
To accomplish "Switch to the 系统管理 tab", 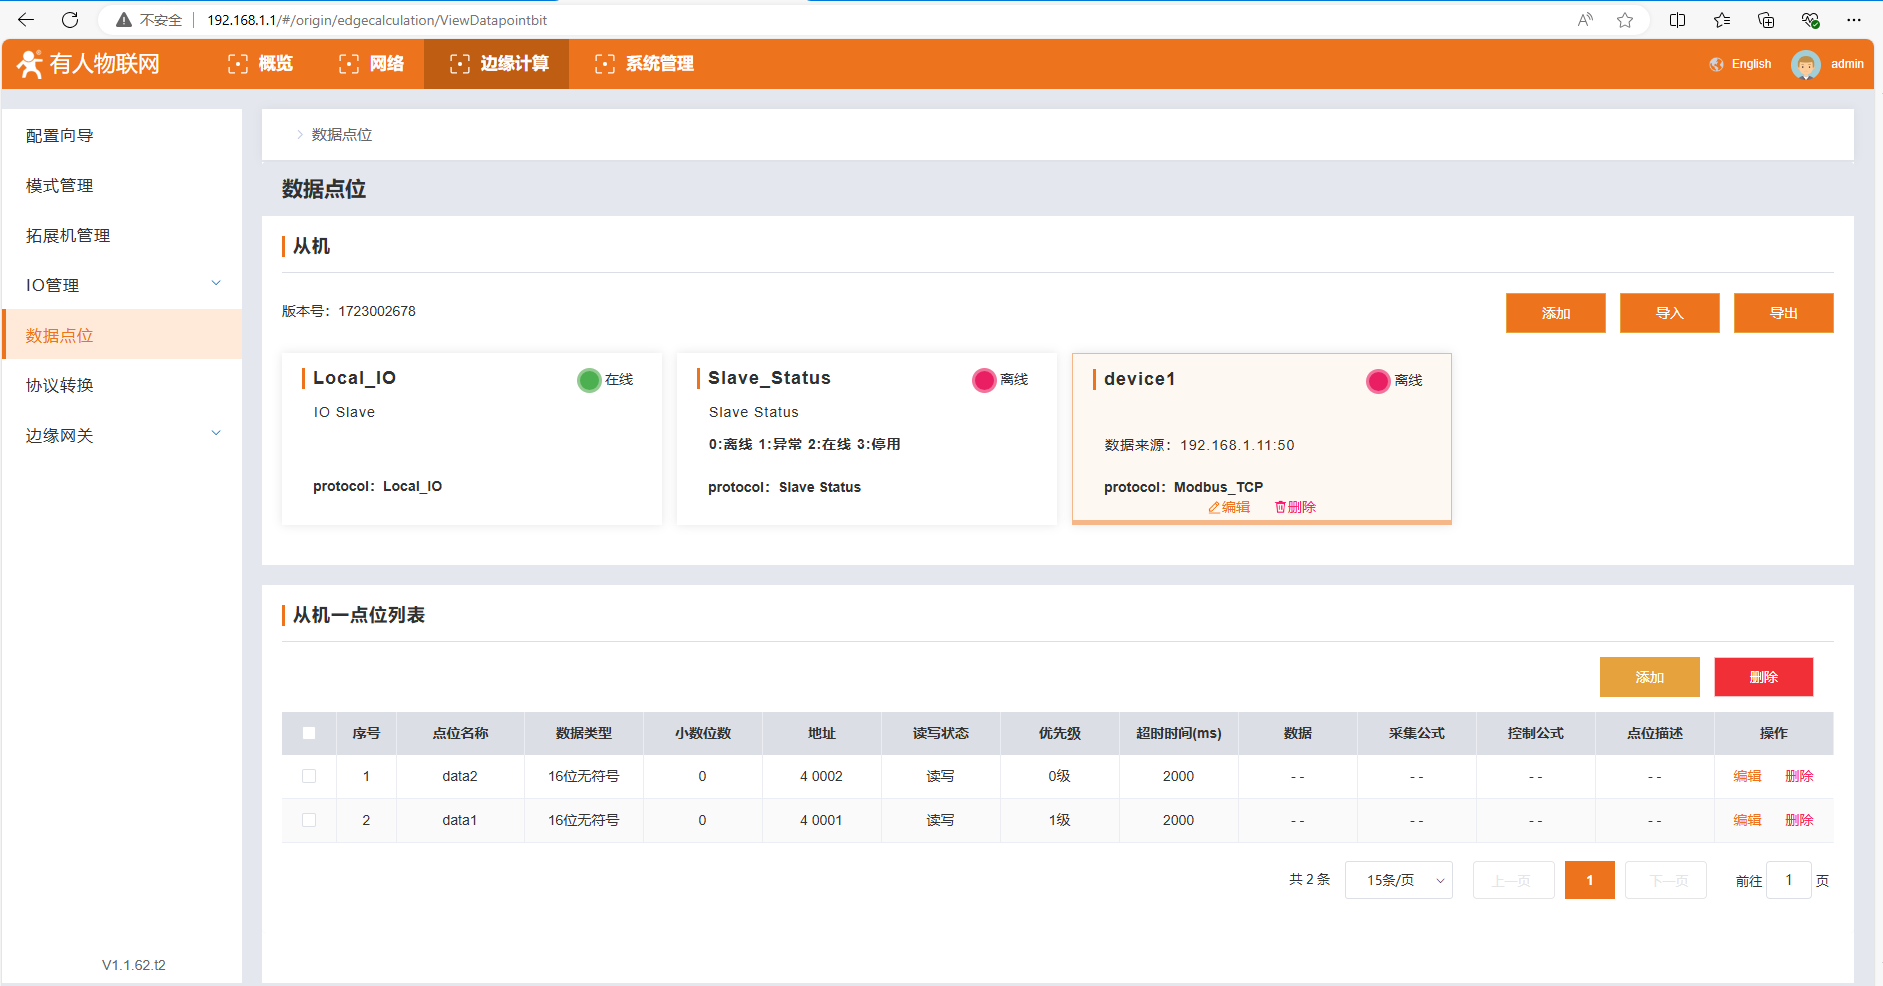I will click(644, 64).
